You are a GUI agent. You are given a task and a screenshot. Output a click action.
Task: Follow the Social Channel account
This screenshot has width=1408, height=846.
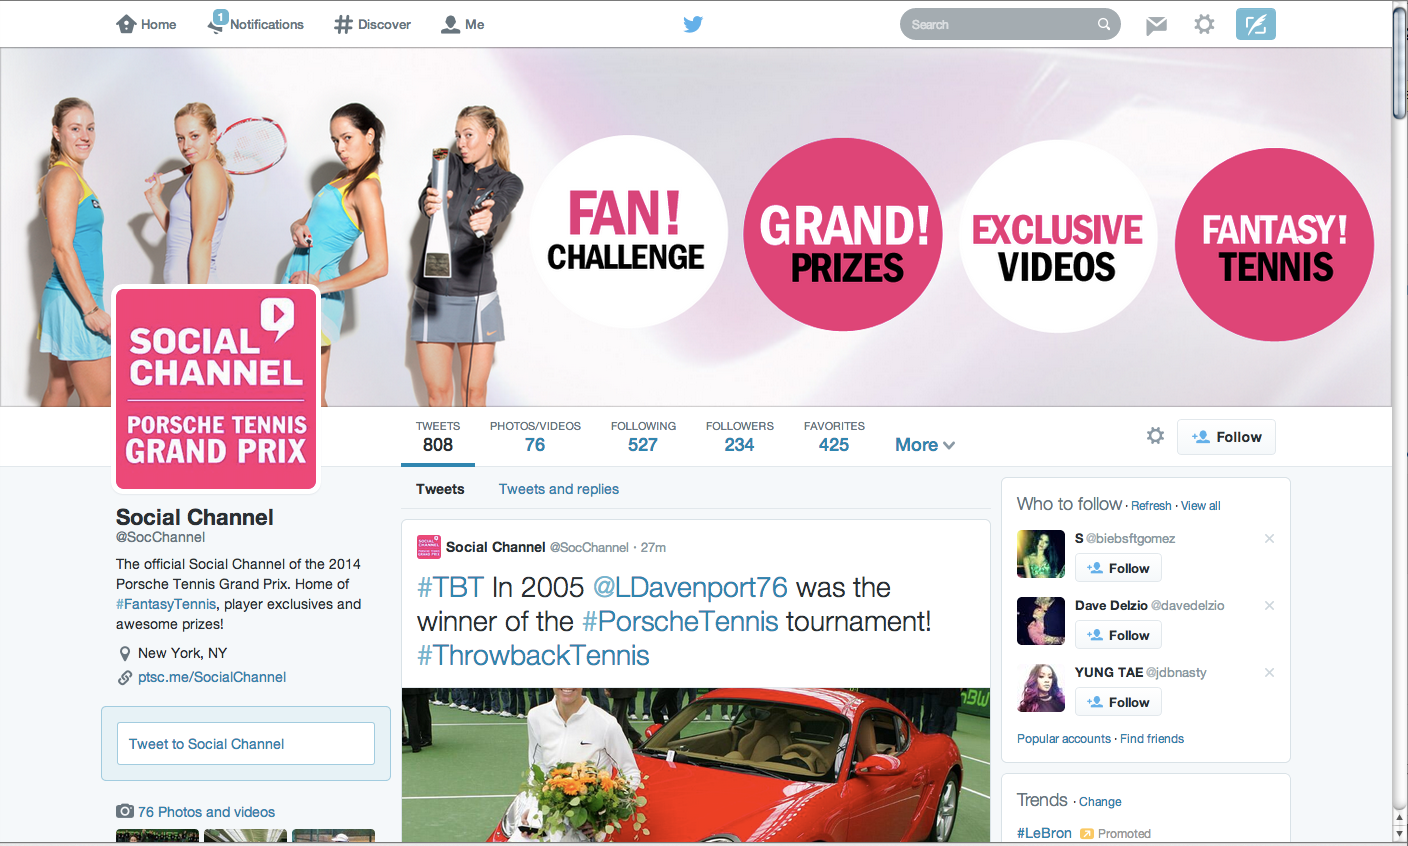(x=1226, y=437)
